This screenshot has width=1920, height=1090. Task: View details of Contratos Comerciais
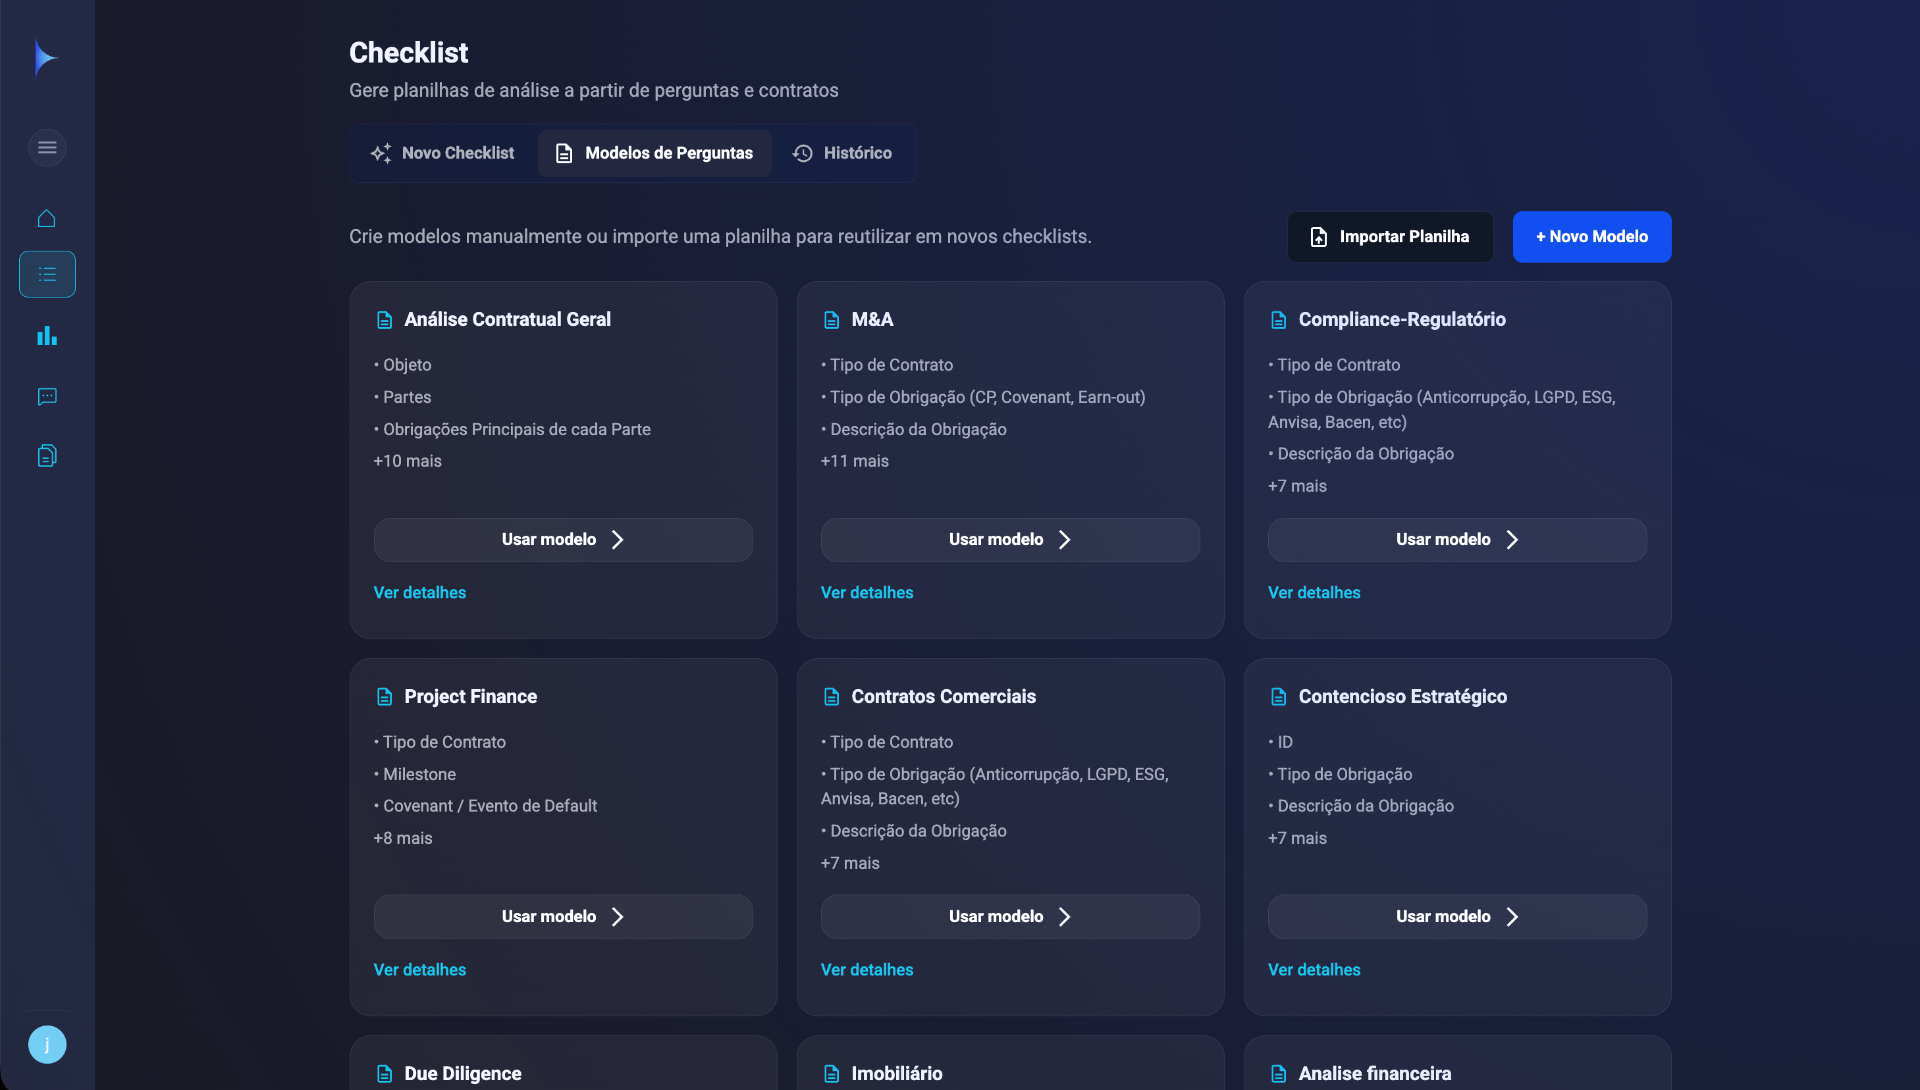tap(867, 970)
